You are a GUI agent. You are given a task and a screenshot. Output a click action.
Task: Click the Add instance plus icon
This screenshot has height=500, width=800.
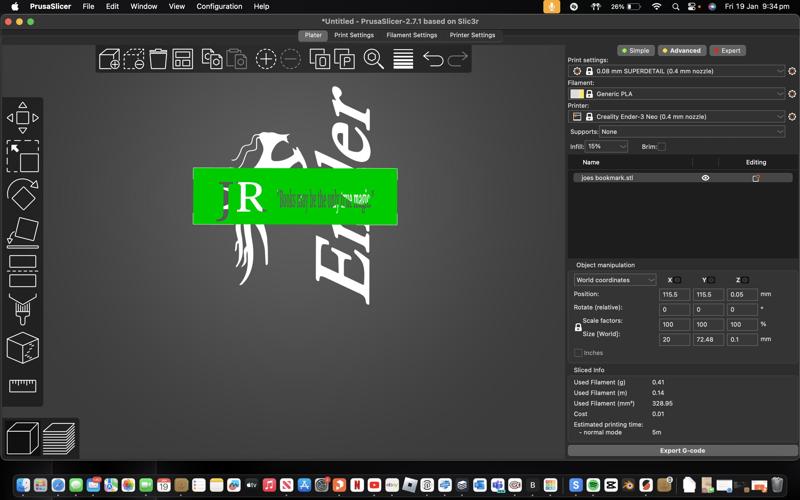coord(266,59)
